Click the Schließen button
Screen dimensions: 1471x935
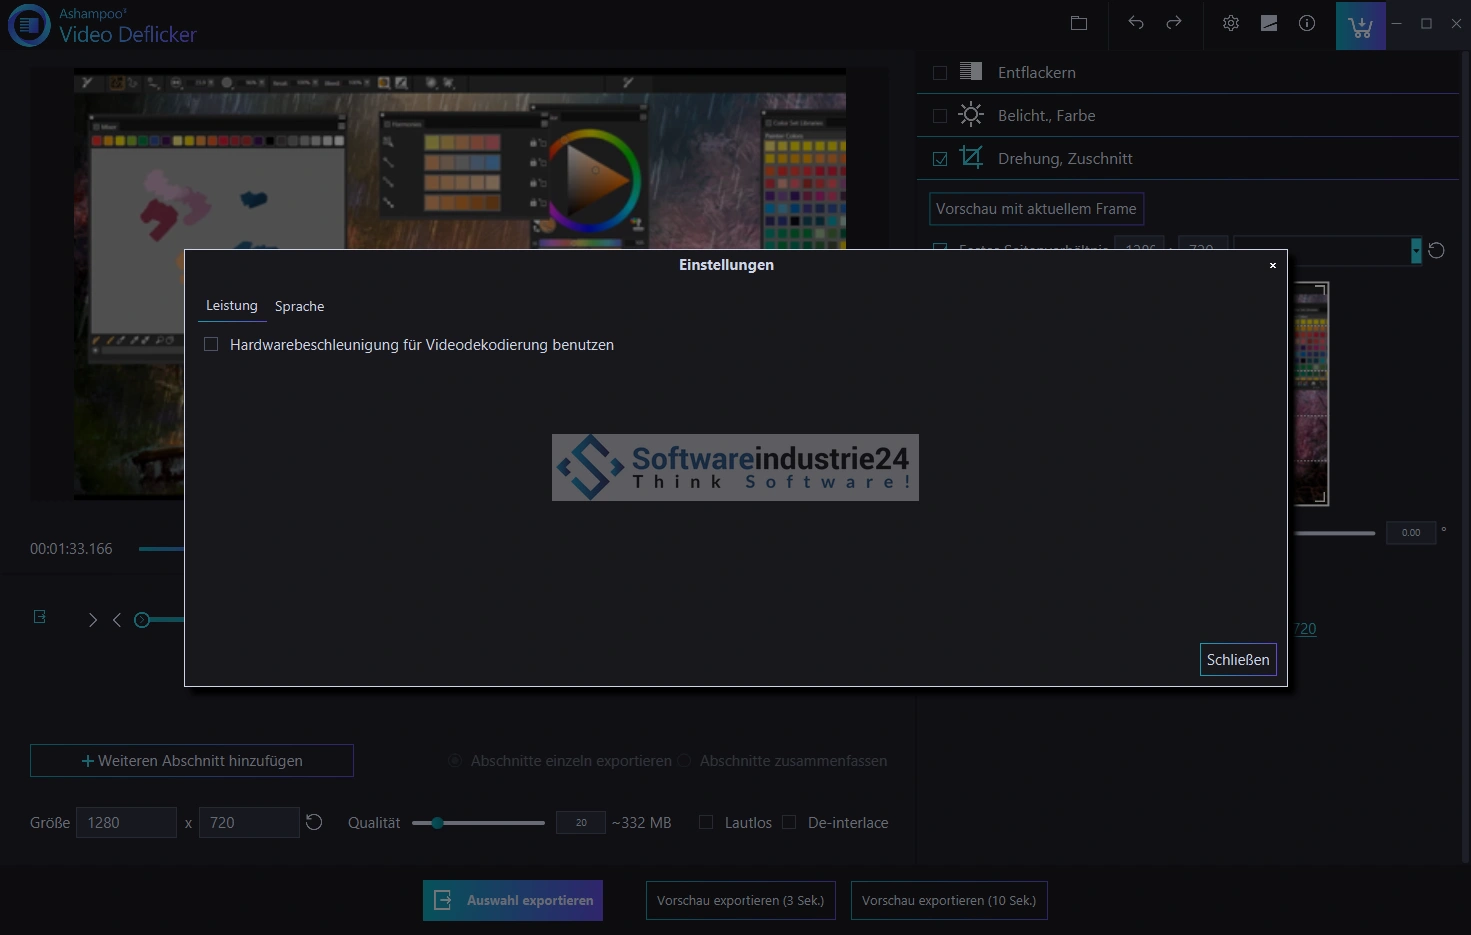click(1237, 660)
